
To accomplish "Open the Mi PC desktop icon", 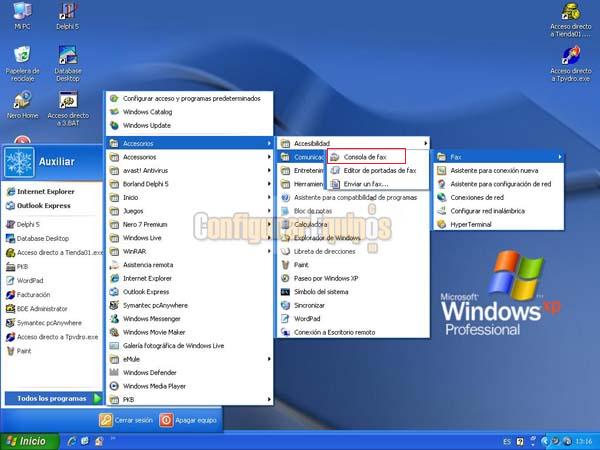I will pos(22,15).
